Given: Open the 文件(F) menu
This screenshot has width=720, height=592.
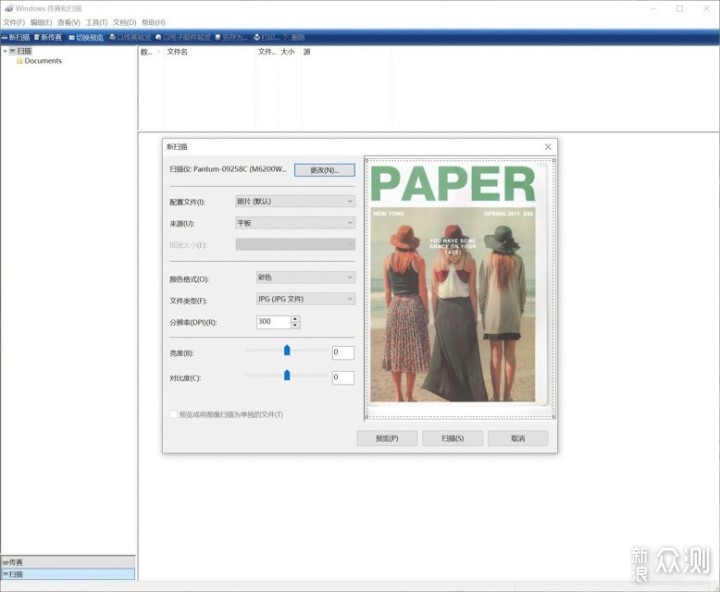Looking at the screenshot, I should [x=14, y=22].
